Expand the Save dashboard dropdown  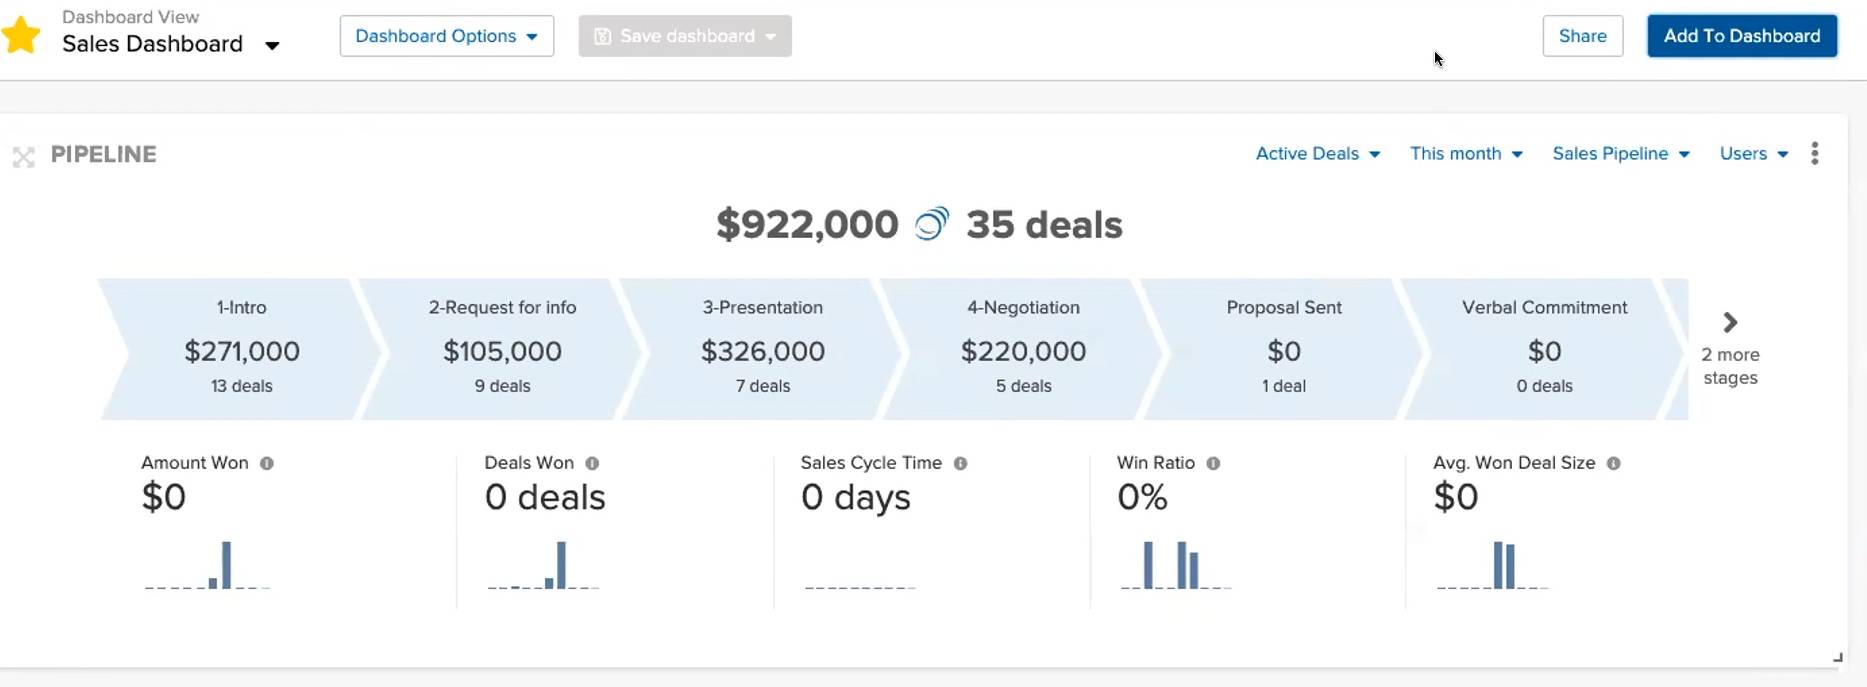coord(770,37)
